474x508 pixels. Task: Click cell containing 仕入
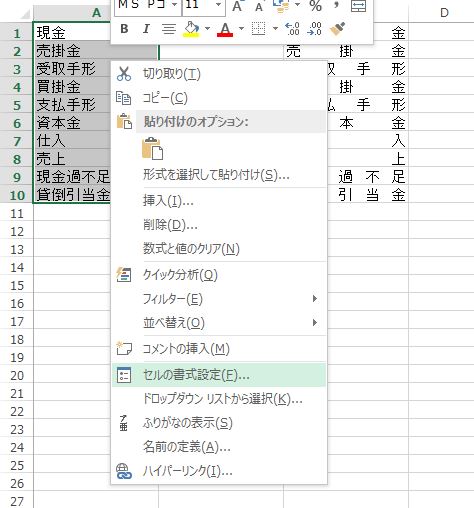pyautogui.click(x=72, y=141)
